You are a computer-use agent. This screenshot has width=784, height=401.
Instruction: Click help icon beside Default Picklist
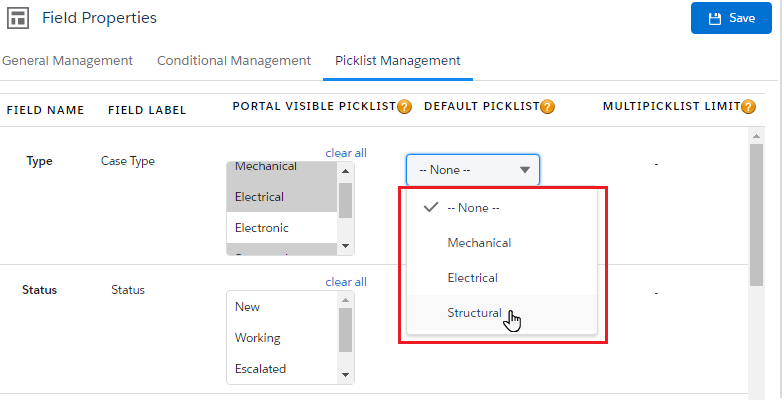548,107
